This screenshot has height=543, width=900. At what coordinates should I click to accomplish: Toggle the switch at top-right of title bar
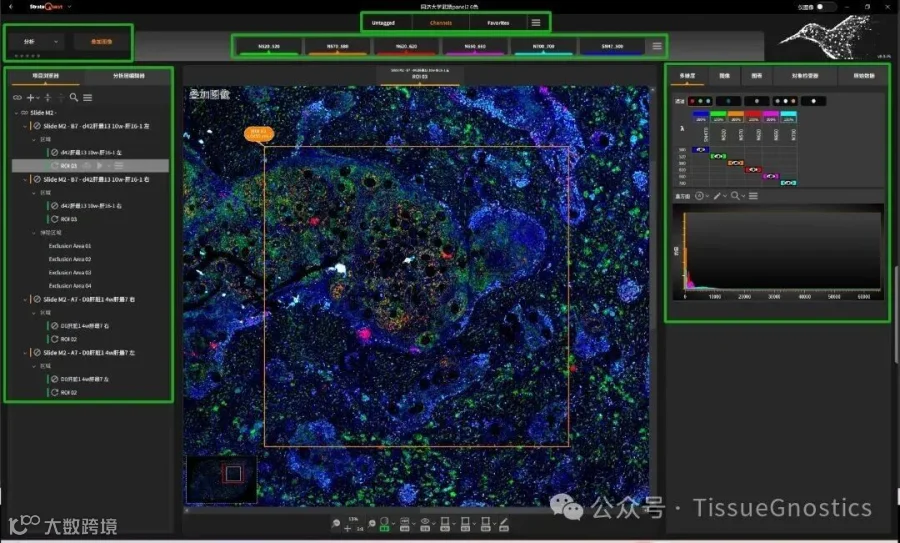(824, 7)
